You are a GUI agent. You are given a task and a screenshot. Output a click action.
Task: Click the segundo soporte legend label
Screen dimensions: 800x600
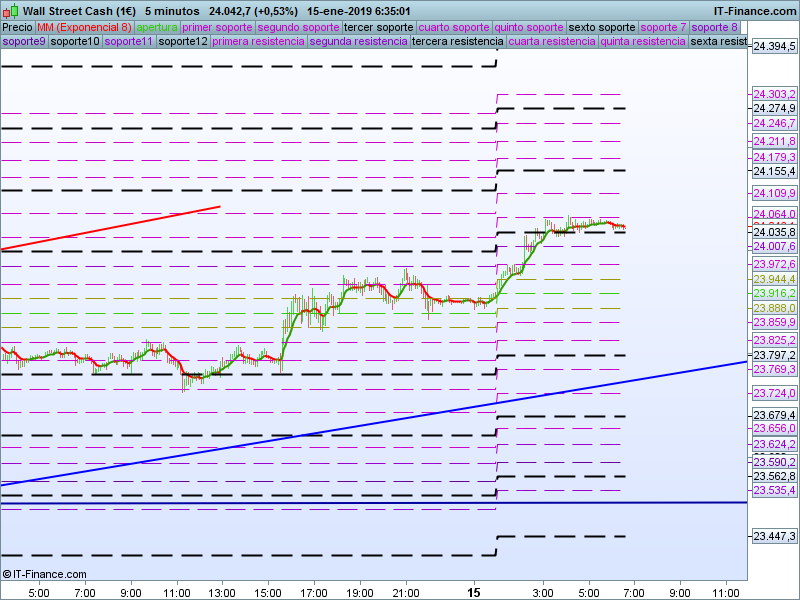click(298, 28)
